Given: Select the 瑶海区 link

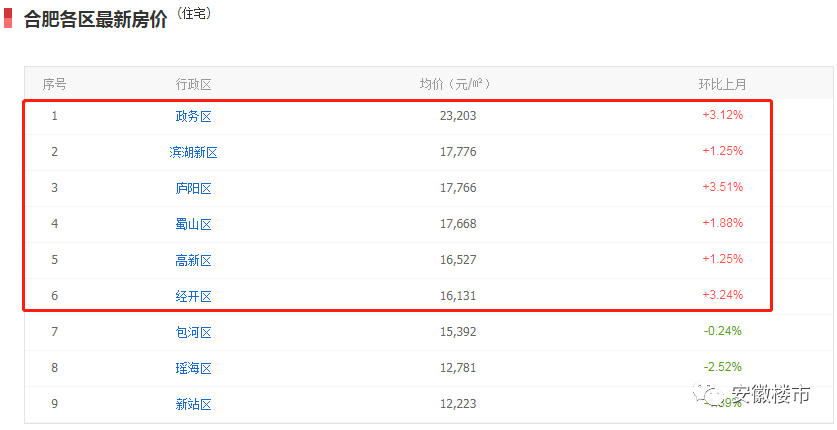Looking at the screenshot, I should [193, 368].
